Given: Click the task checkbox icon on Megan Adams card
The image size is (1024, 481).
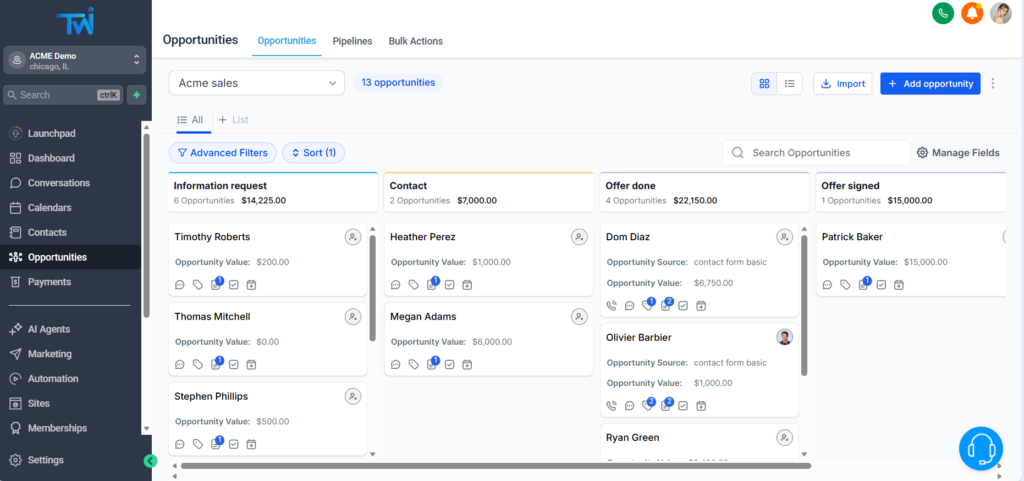Looking at the screenshot, I should click(450, 364).
